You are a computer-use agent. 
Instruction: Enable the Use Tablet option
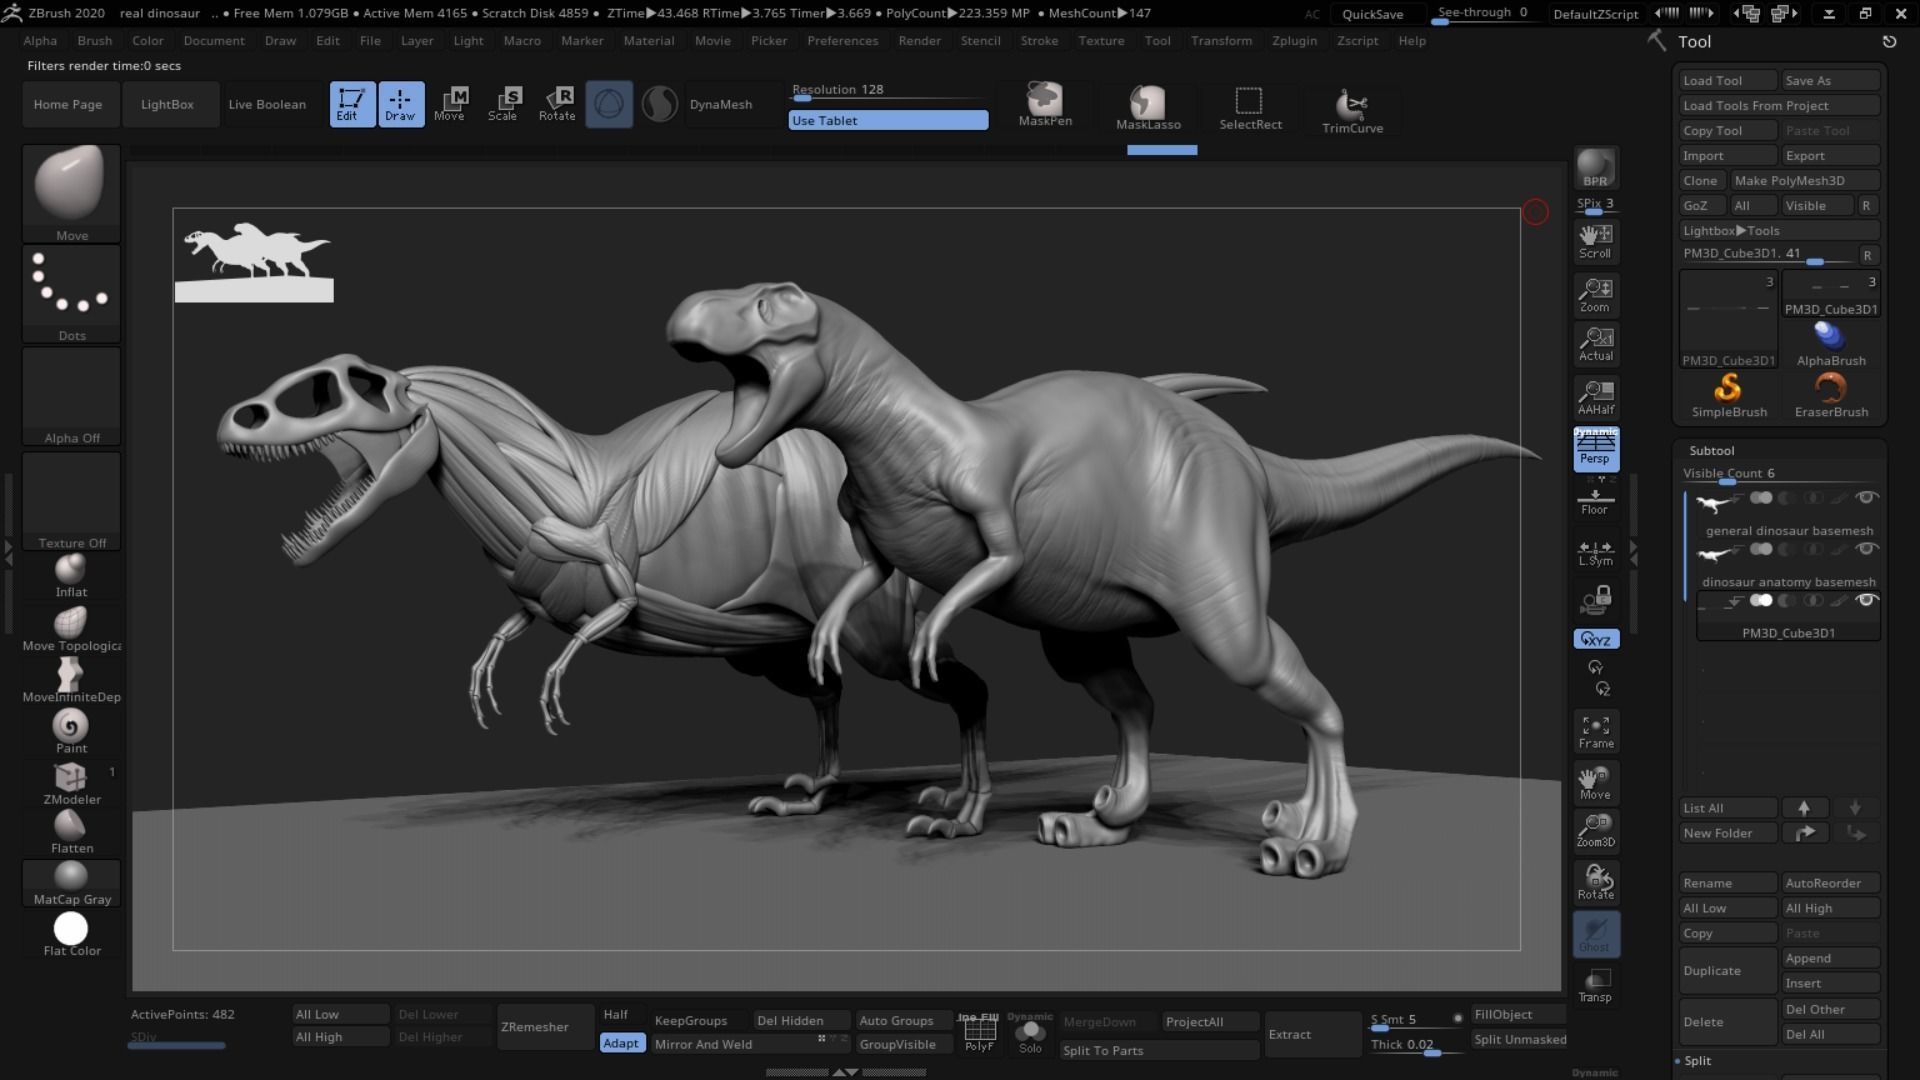click(x=888, y=120)
